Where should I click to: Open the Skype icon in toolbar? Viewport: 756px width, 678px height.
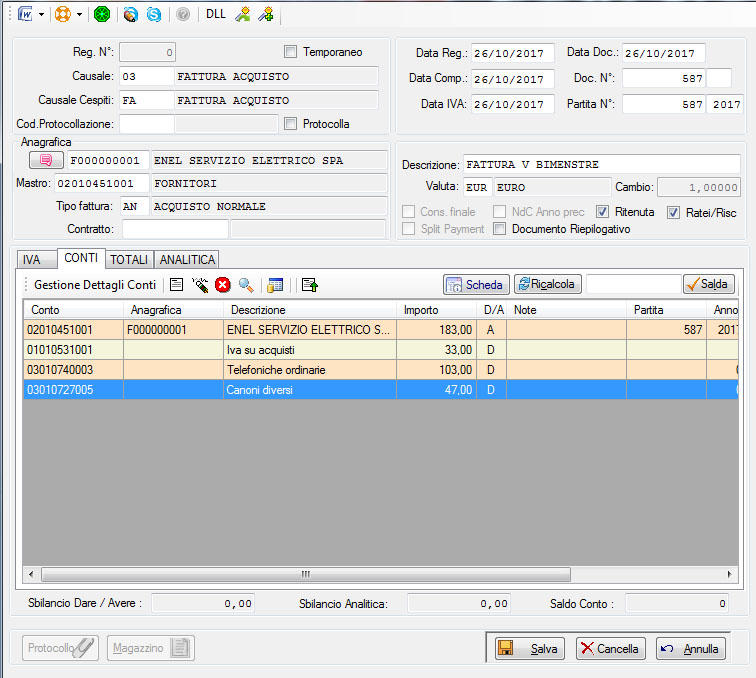[x=154, y=14]
